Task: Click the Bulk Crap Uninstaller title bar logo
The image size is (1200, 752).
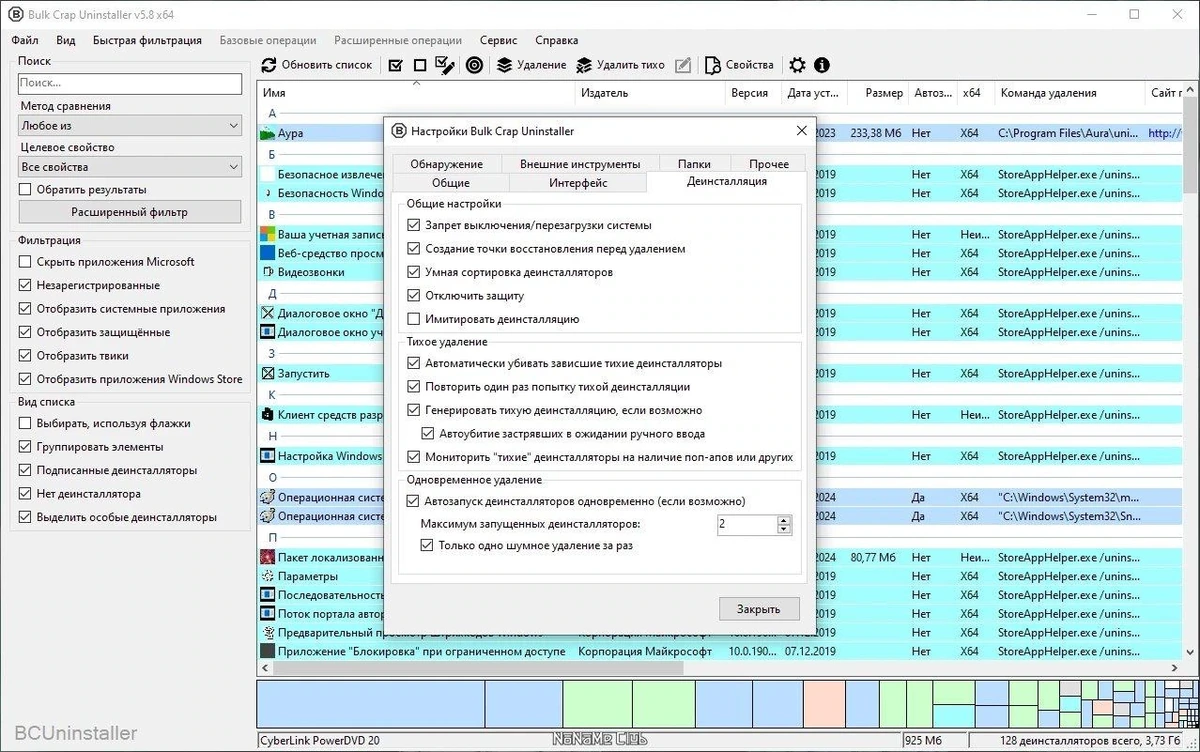Action: tap(15, 15)
